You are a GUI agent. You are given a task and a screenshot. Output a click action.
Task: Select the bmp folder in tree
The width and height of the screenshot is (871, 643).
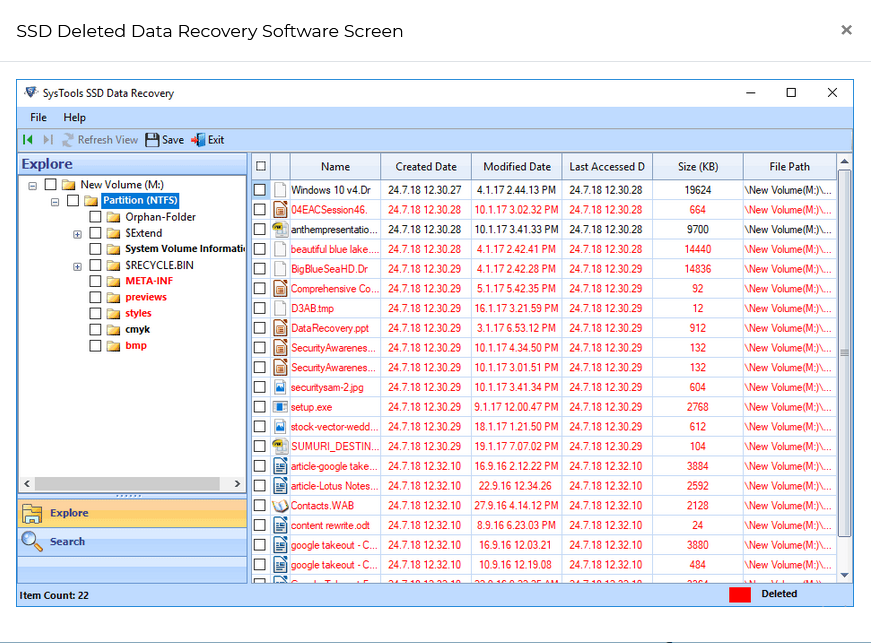(x=136, y=345)
